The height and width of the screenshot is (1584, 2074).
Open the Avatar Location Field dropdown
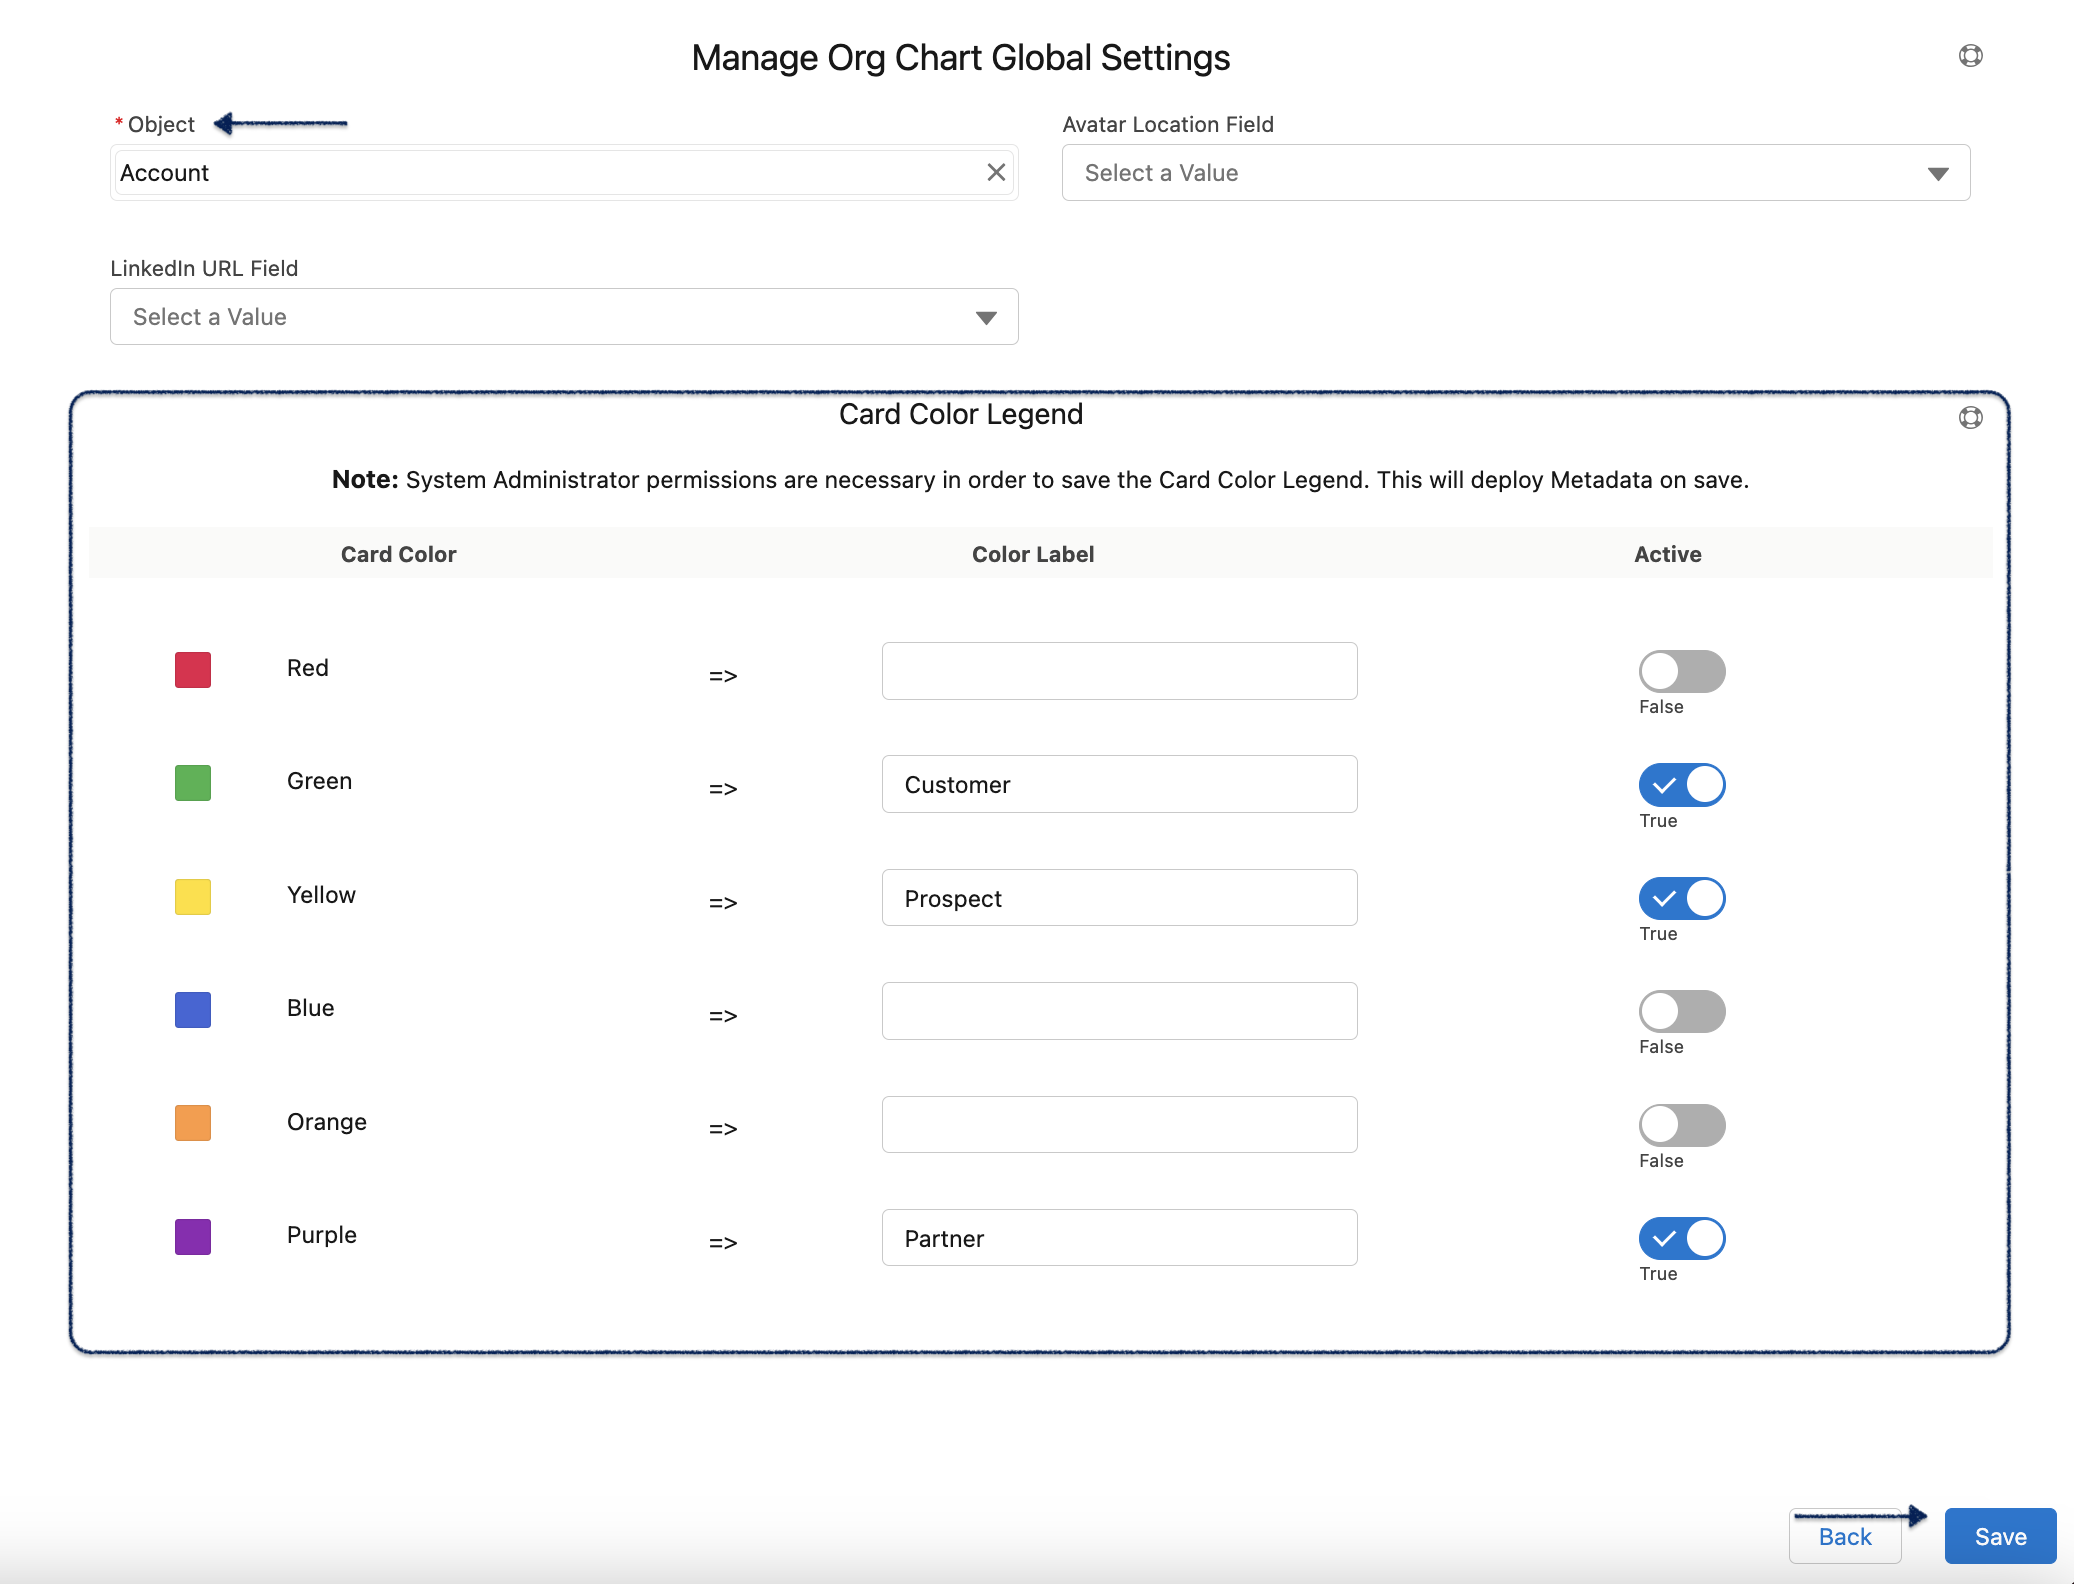(x=1516, y=173)
